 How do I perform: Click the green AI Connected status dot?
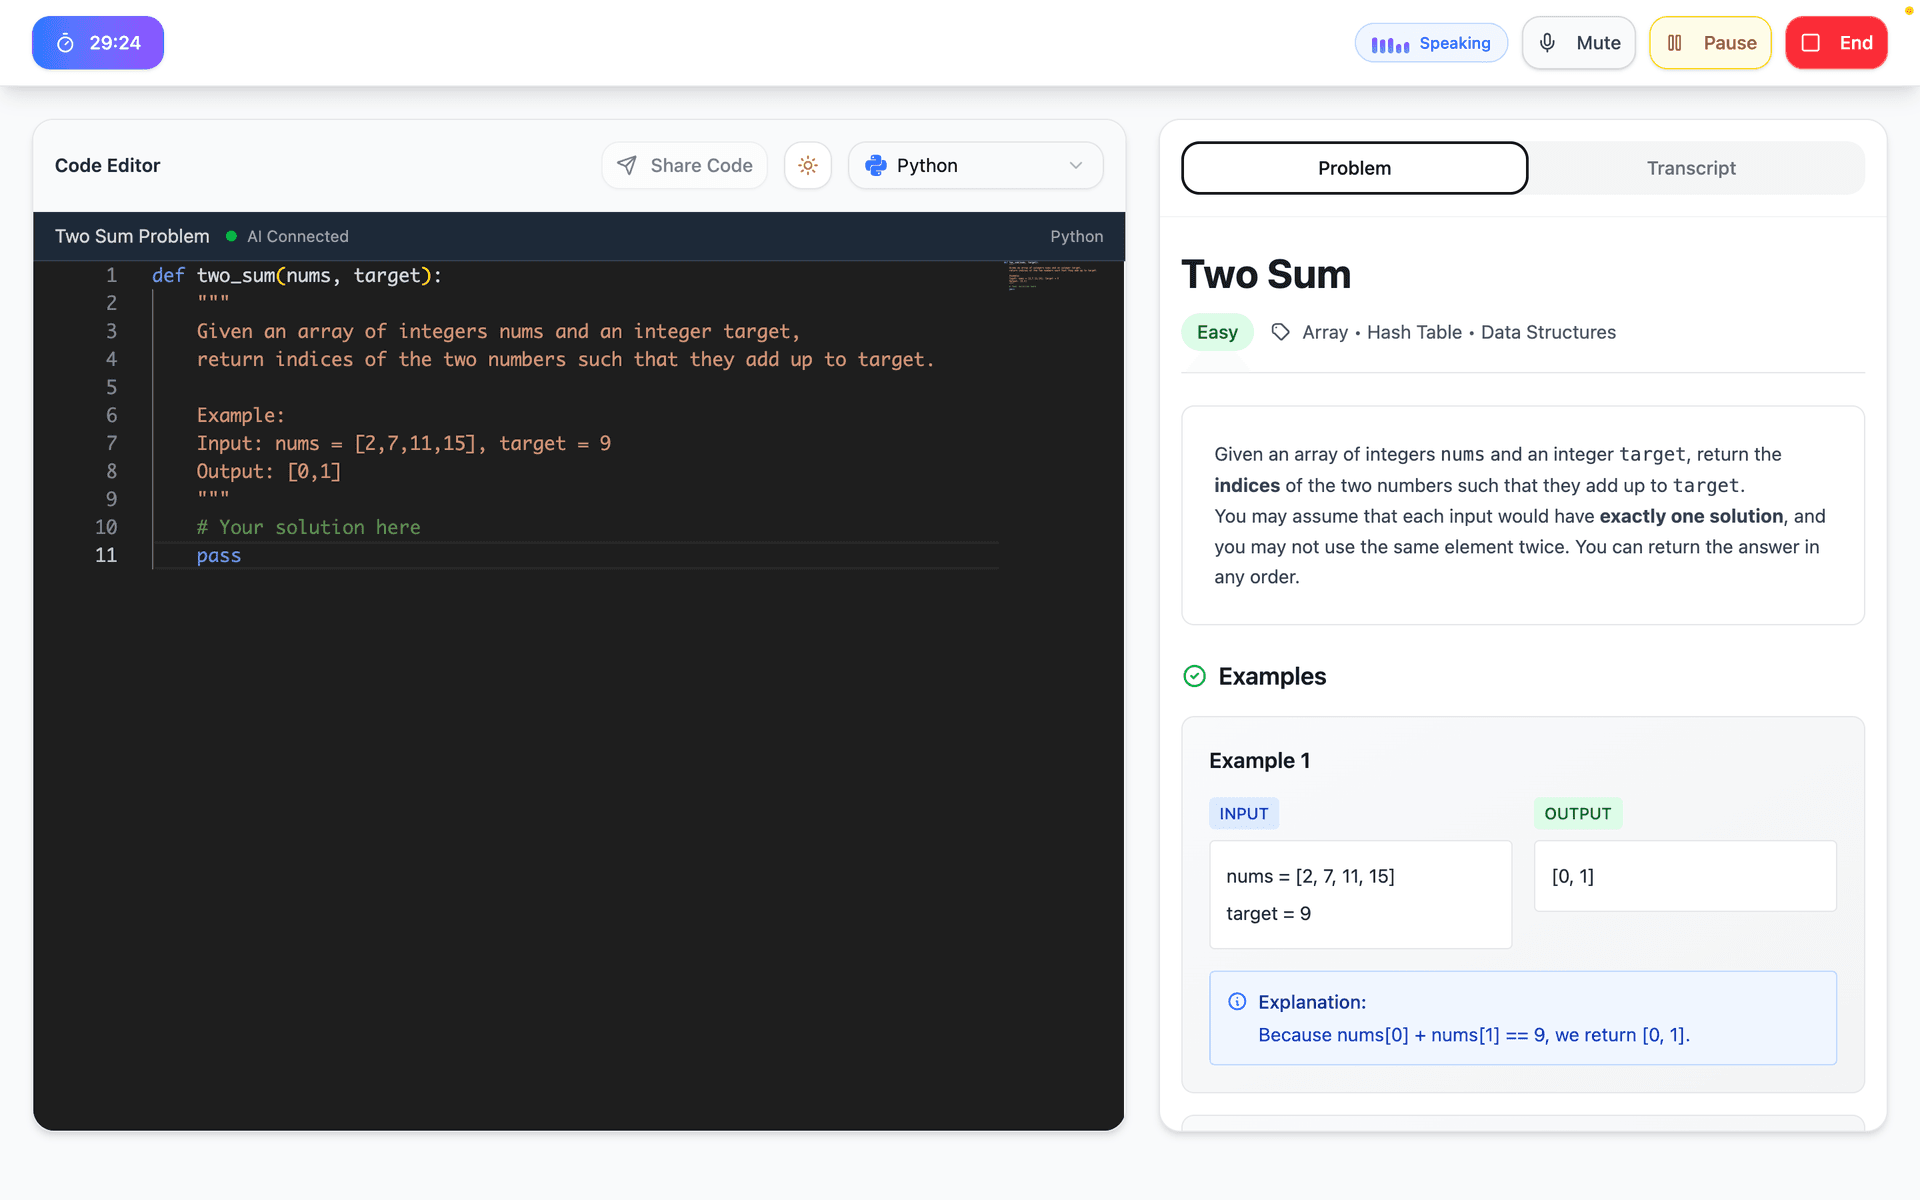[x=231, y=236]
